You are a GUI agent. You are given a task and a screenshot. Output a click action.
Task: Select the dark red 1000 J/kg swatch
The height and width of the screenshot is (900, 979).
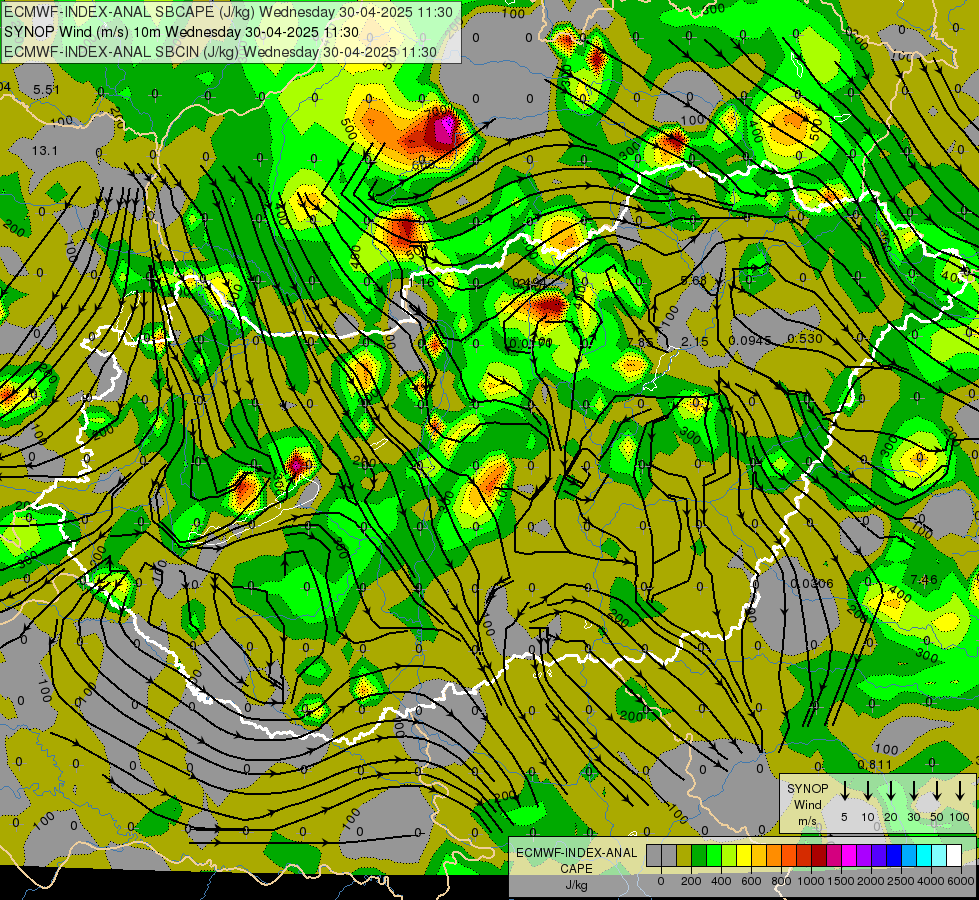819,856
